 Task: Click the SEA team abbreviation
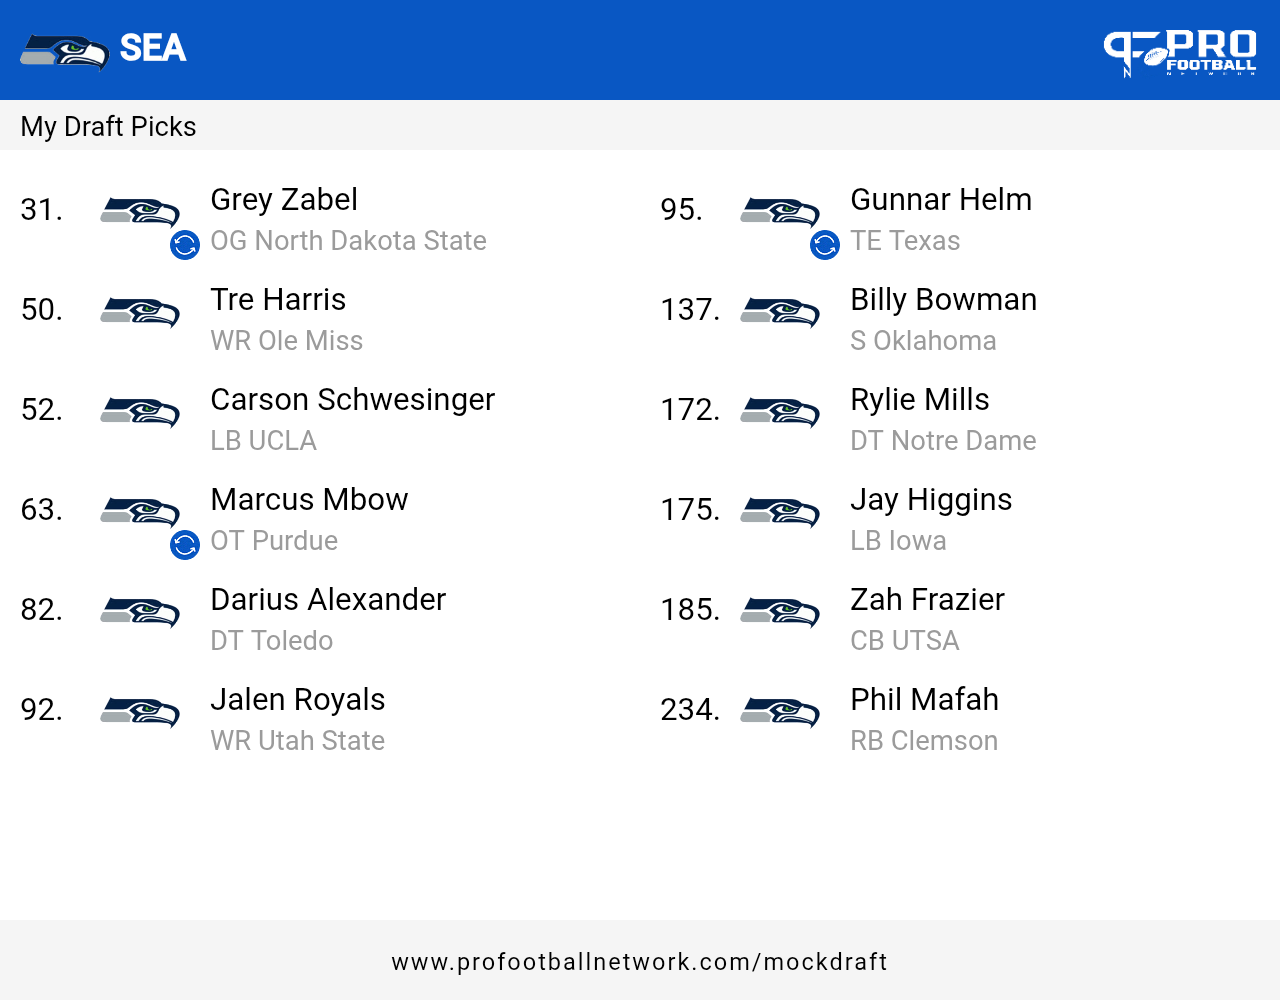click(x=153, y=48)
